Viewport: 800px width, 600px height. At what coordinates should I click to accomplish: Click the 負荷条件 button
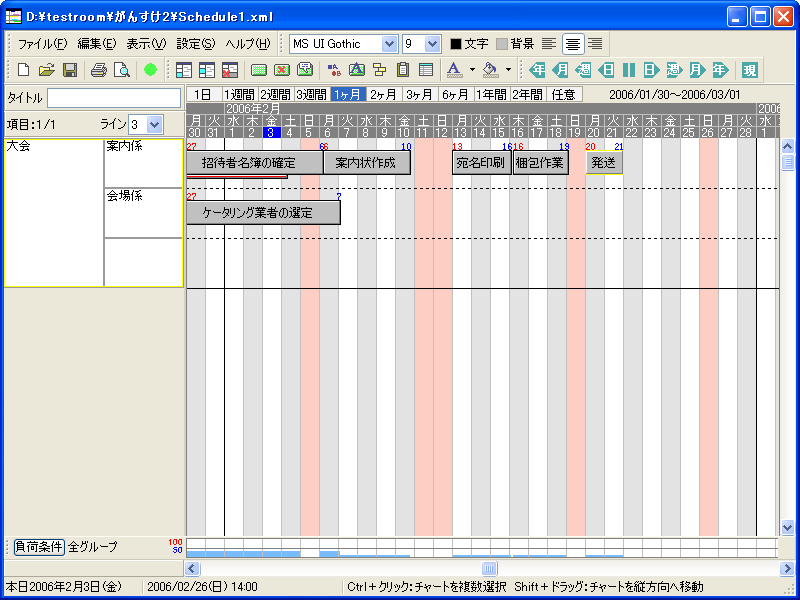(39, 547)
